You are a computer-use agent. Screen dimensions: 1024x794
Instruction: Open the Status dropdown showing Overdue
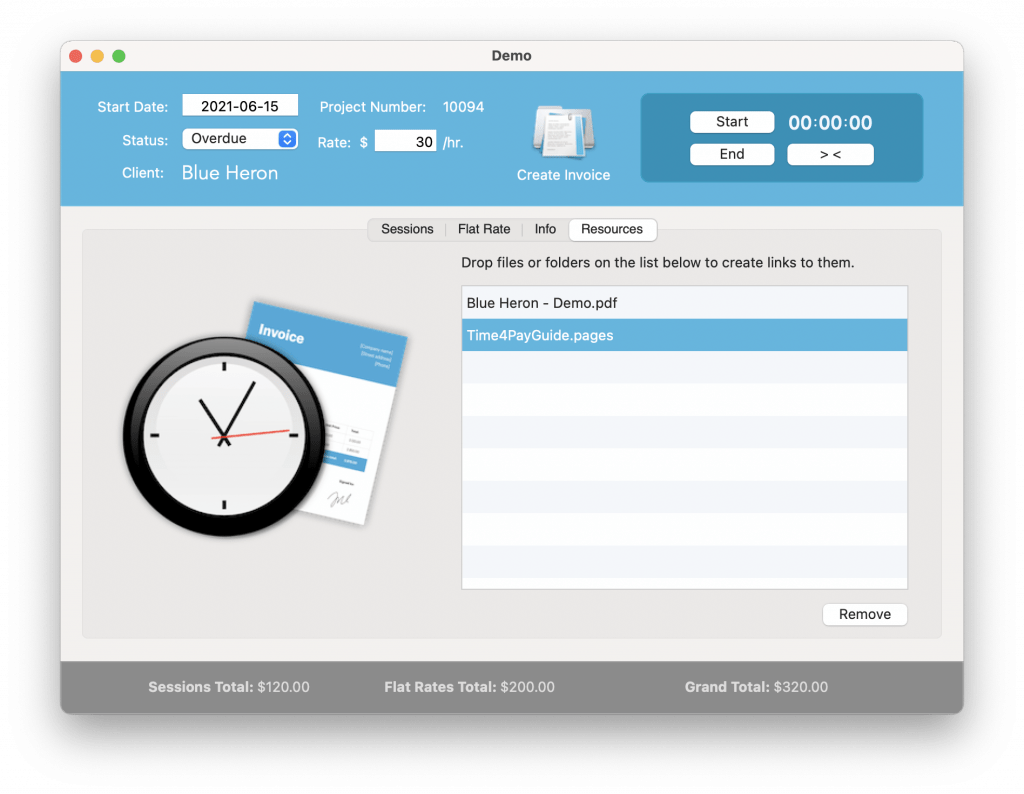click(x=240, y=138)
